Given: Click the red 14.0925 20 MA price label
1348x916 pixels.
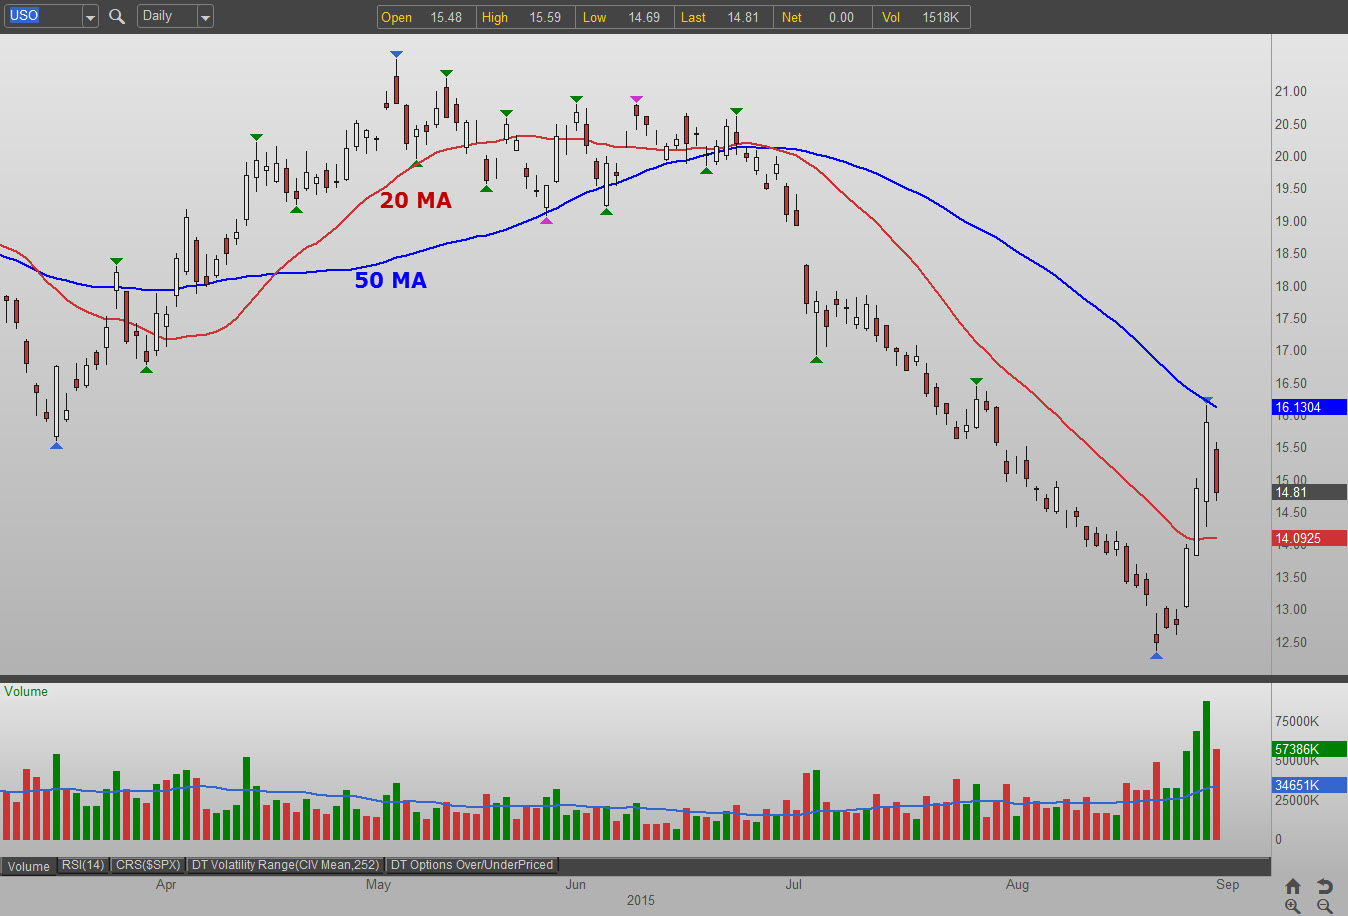Looking at the screenshot, I should tap(1309, 538).
